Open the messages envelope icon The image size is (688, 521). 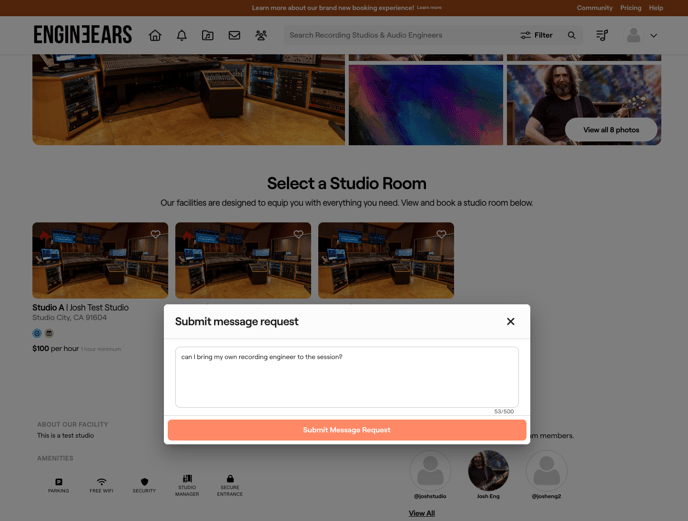234,35
